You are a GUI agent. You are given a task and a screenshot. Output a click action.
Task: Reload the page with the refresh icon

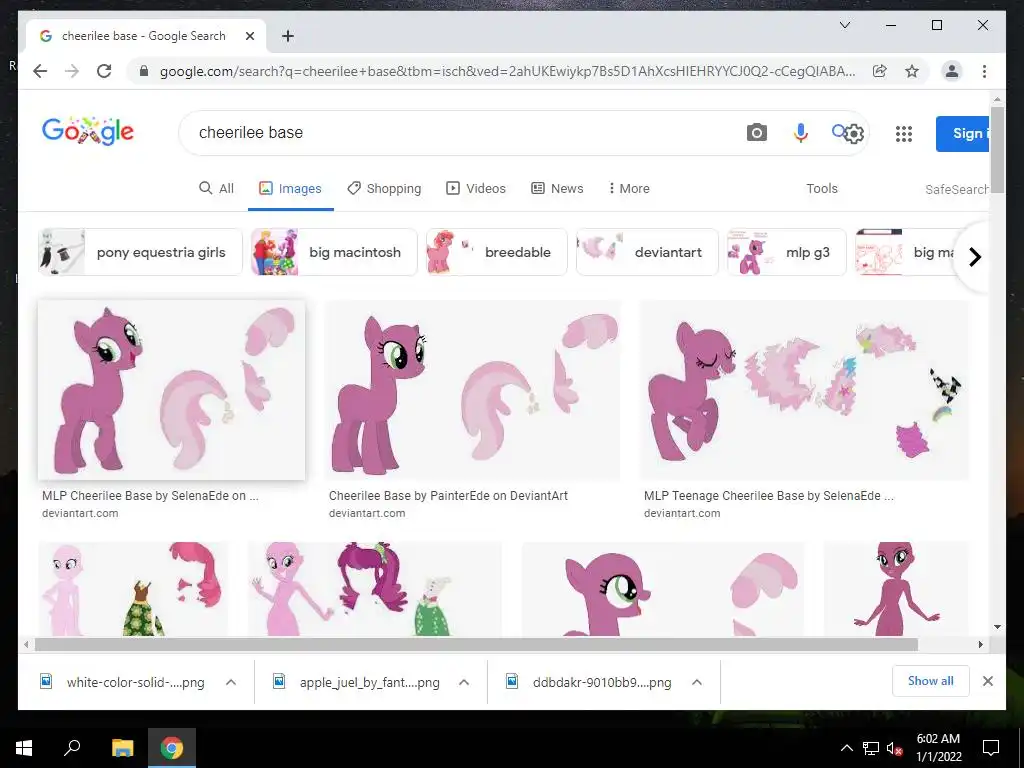tap(104, 71)
